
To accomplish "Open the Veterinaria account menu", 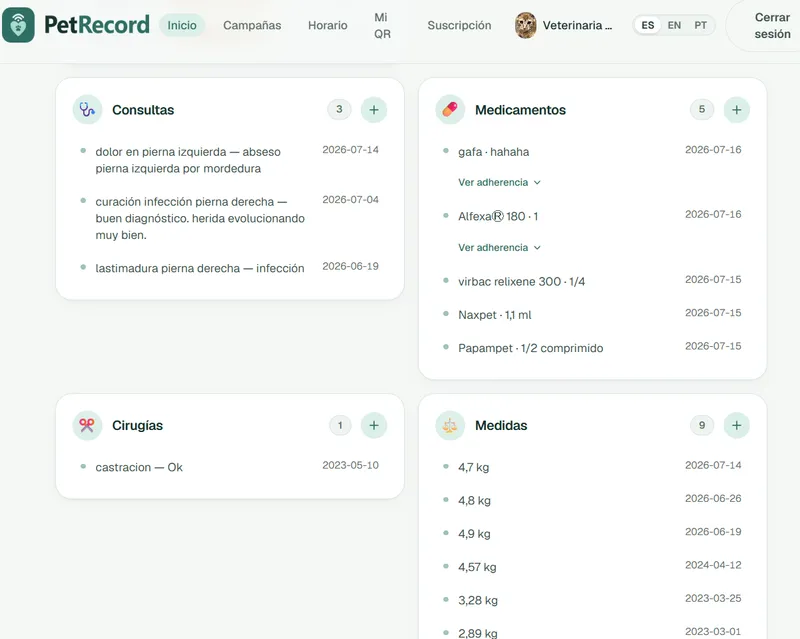I will (563, 25).
